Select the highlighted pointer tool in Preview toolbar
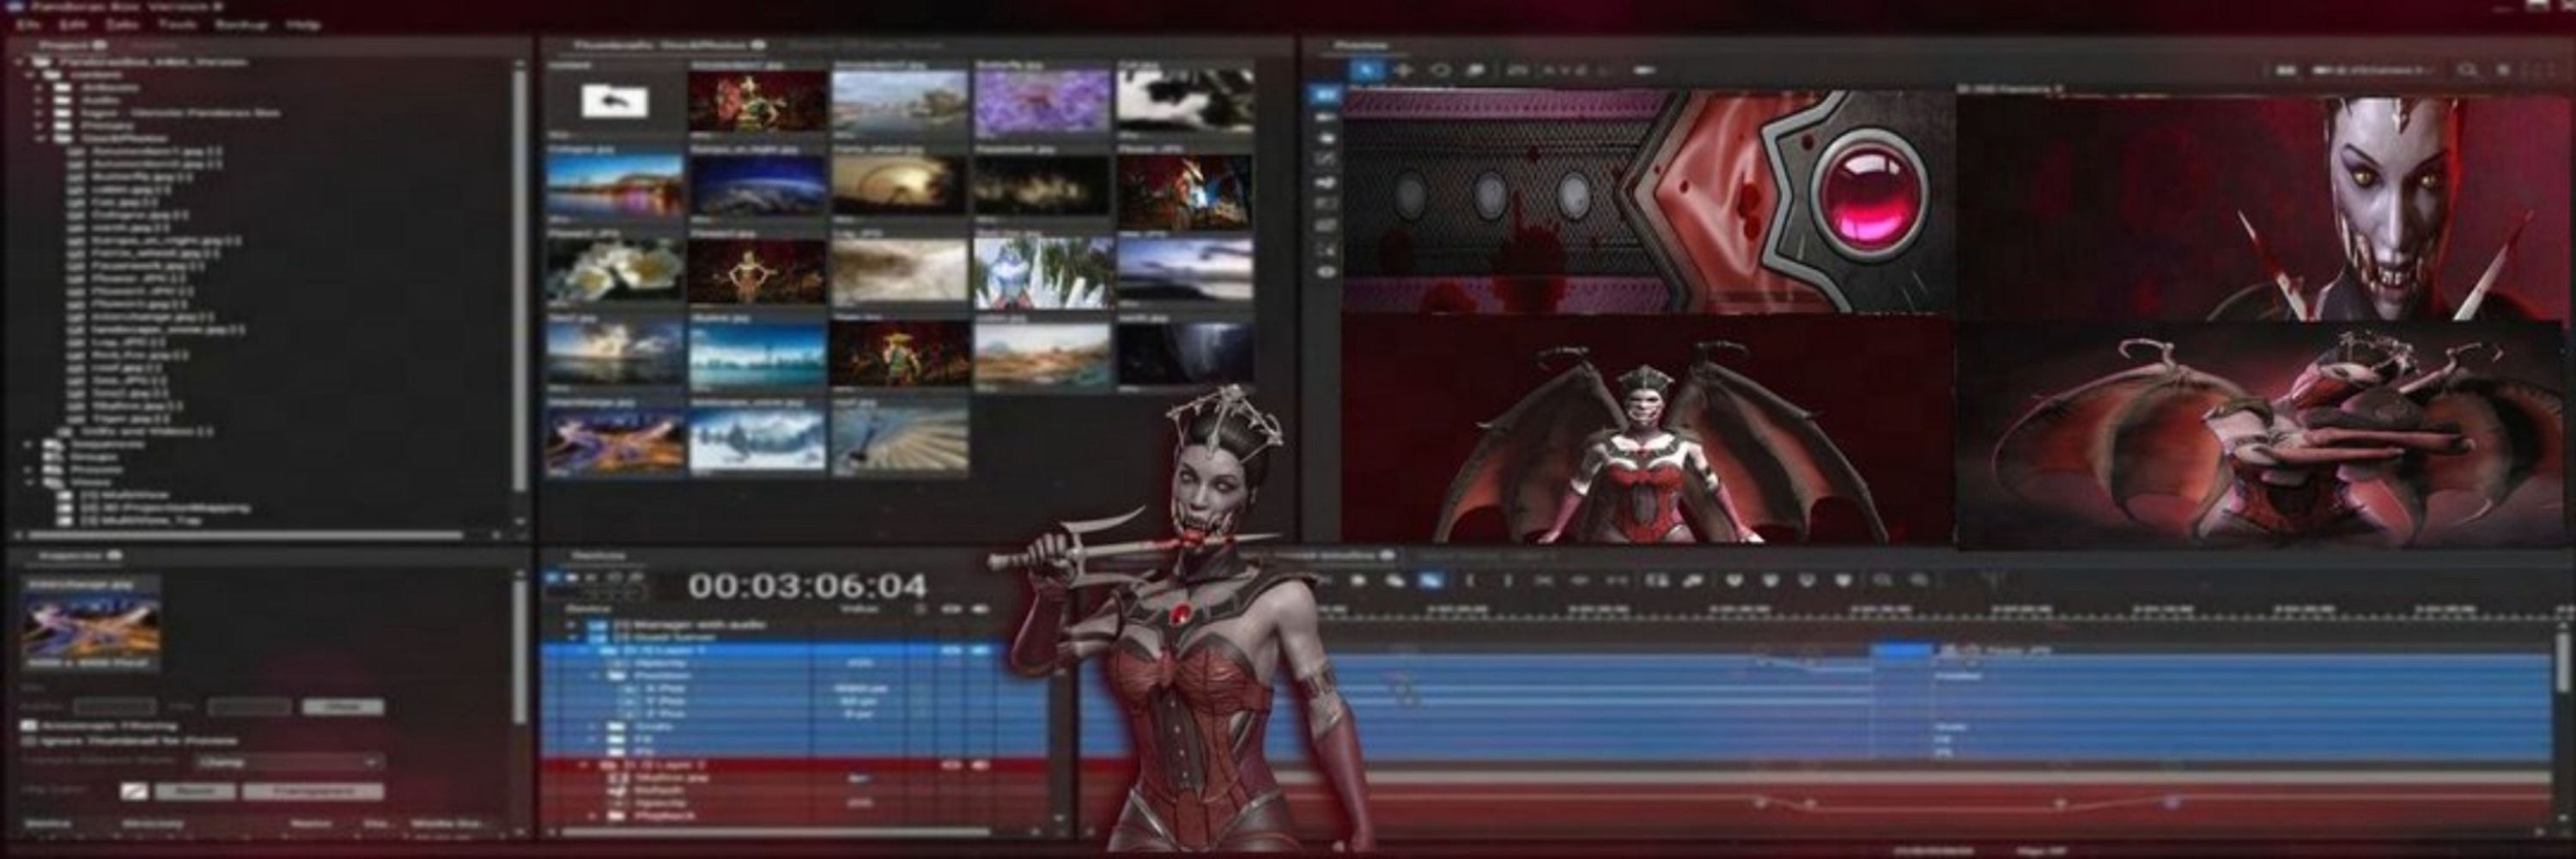 [x=1366, y=69]
